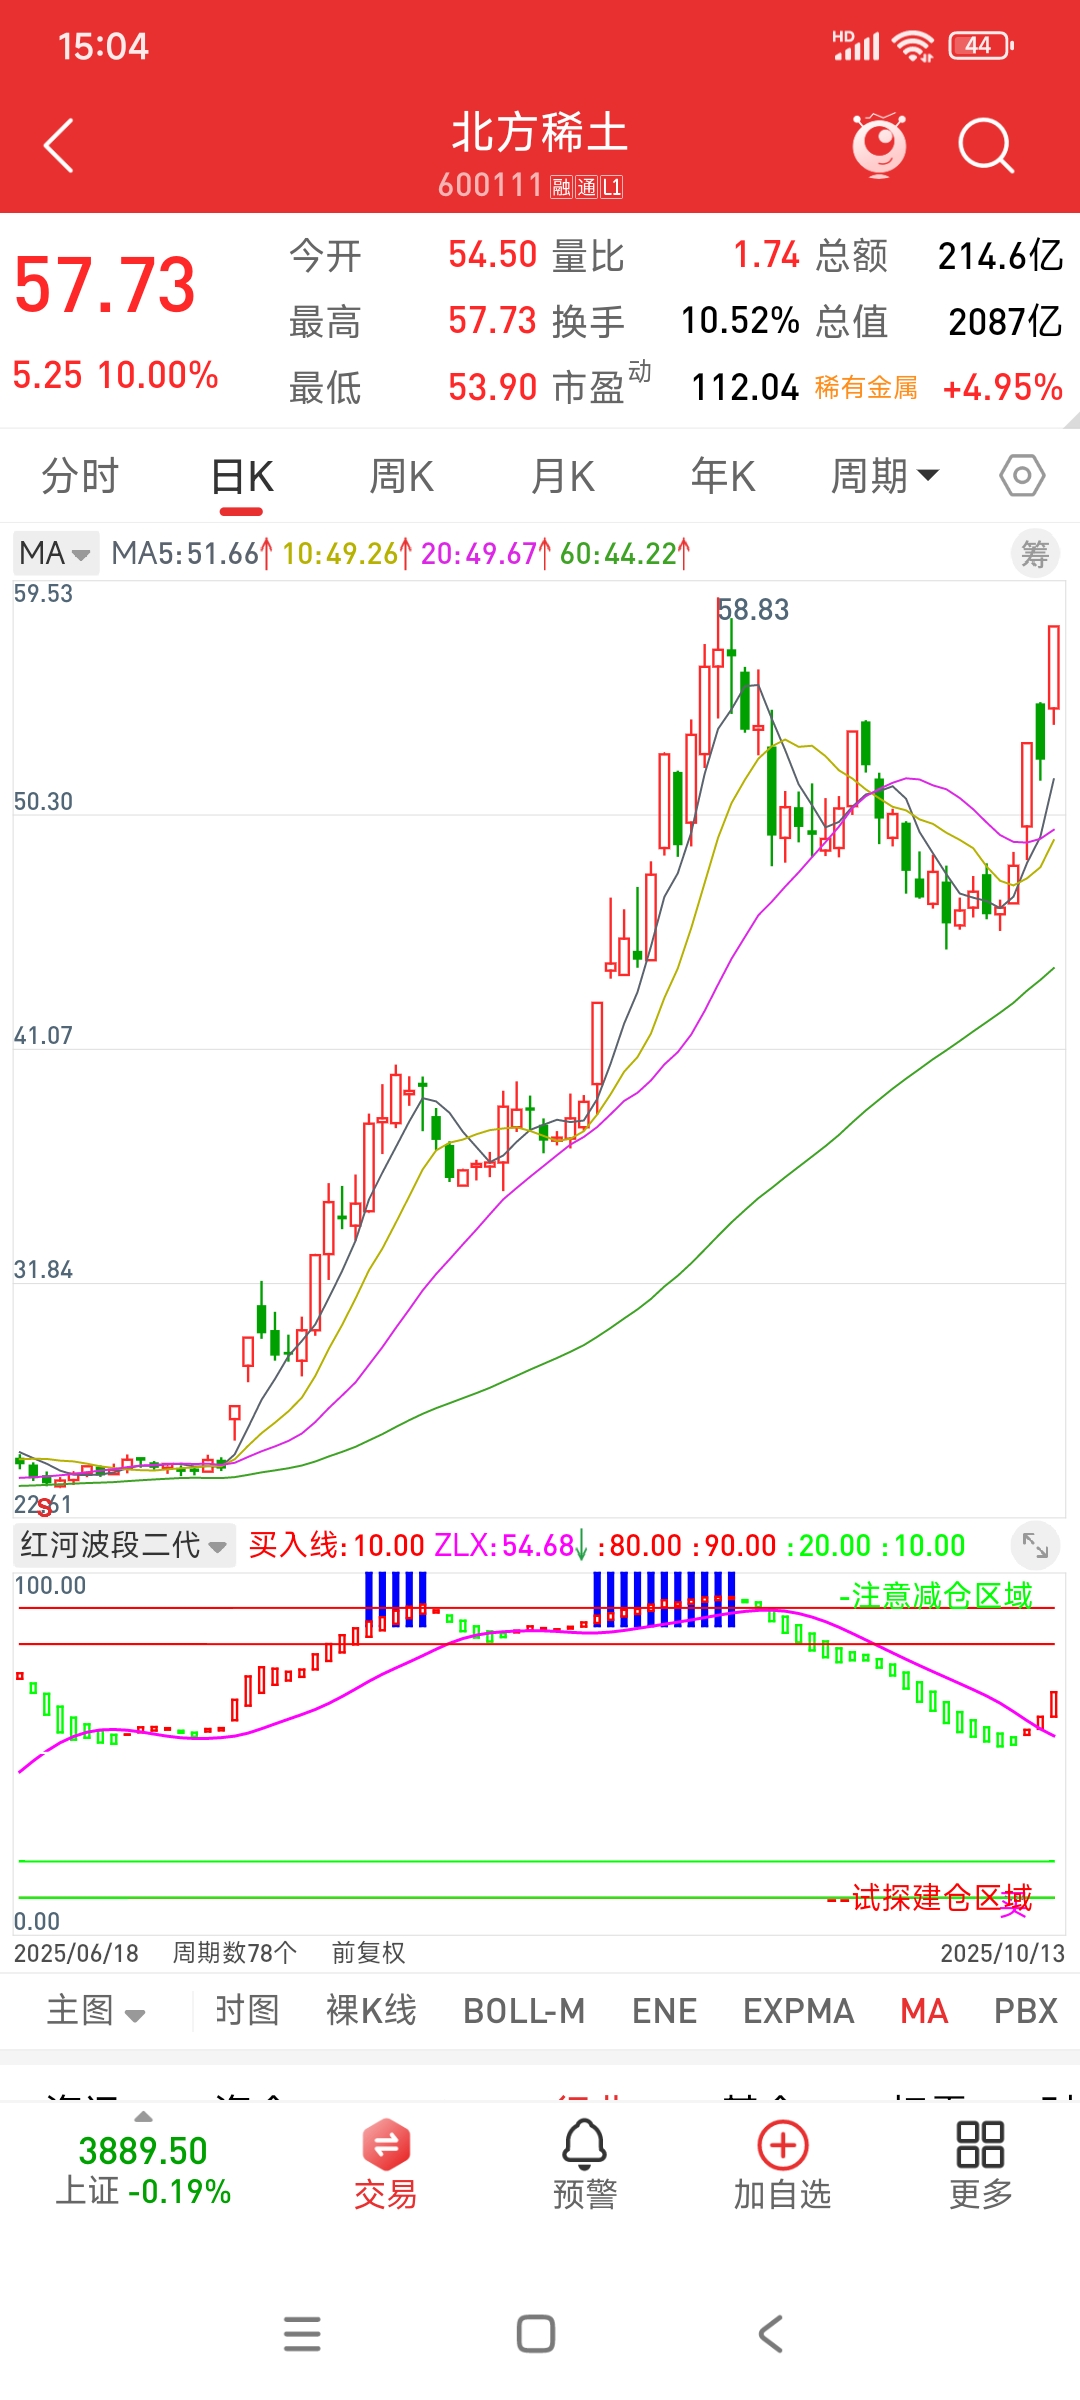Tap 融 margin trading badge

[x=561, y=187]
